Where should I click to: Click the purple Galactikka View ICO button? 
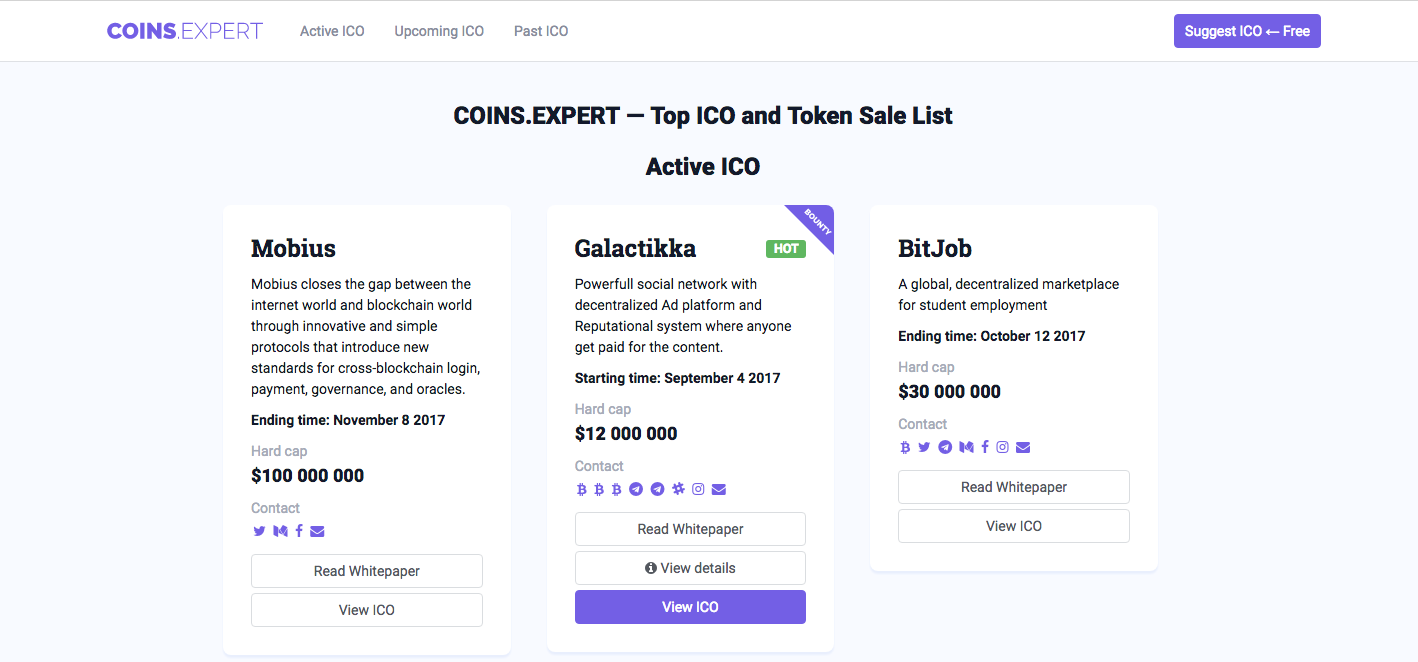pyautogui.click(x=690, y=607)
